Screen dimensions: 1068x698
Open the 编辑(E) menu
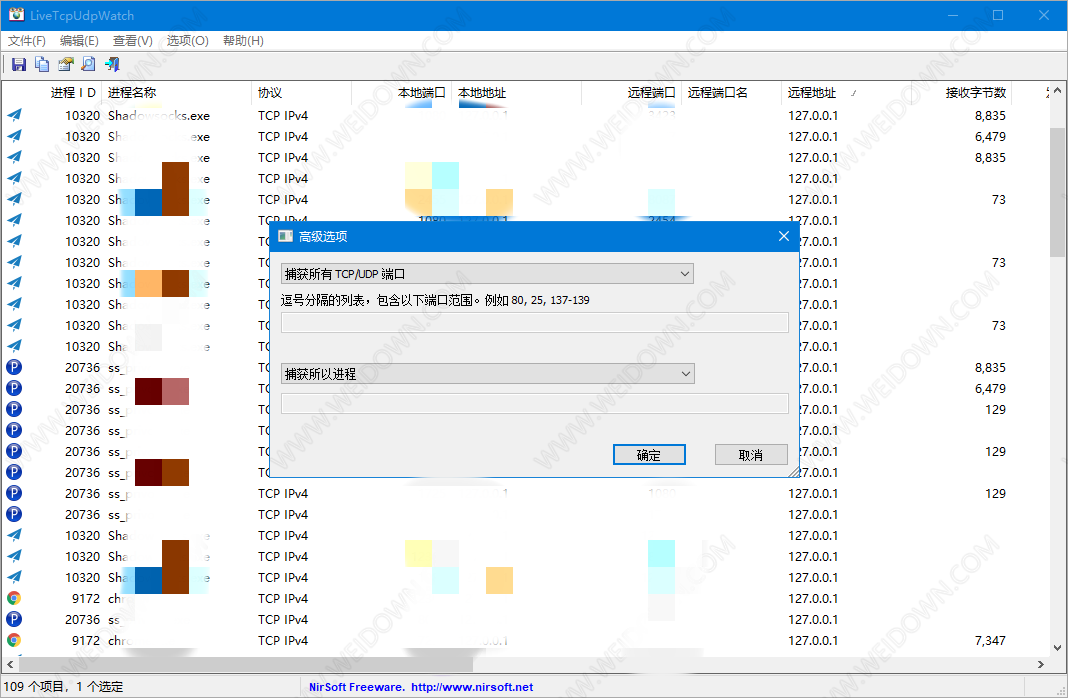(79, 41)
